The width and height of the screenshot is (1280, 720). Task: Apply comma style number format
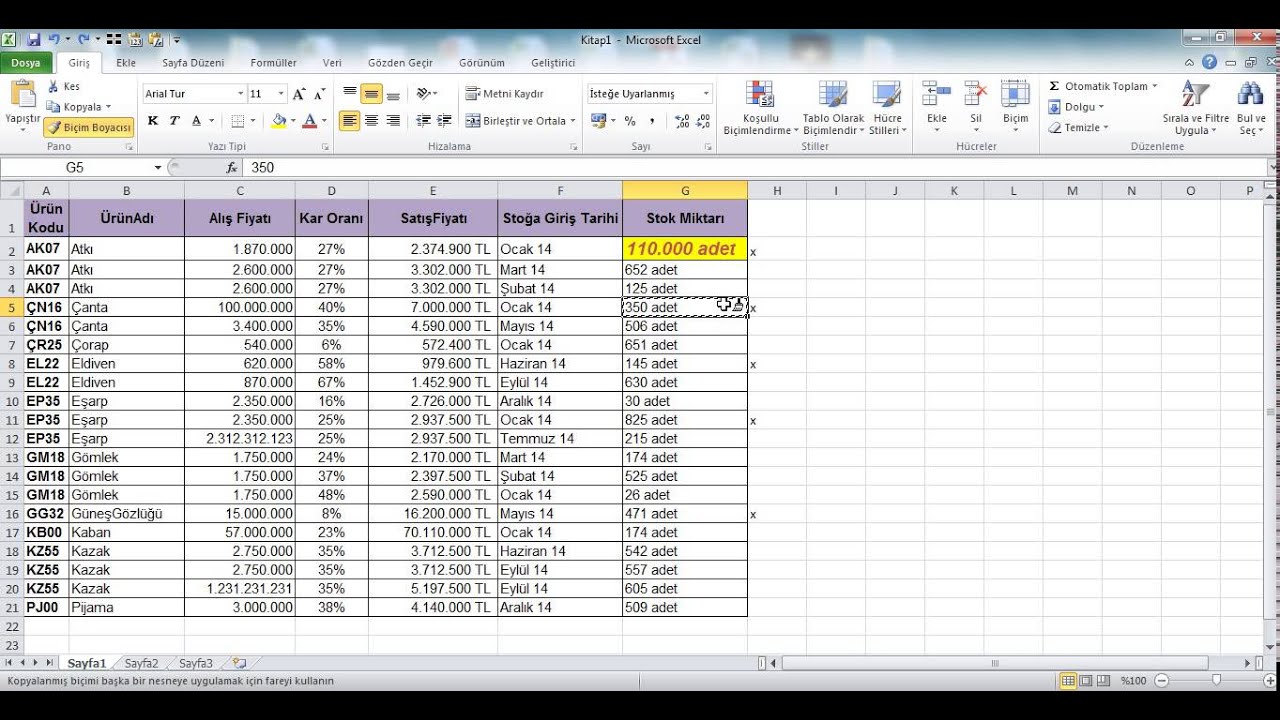(652, 121)
